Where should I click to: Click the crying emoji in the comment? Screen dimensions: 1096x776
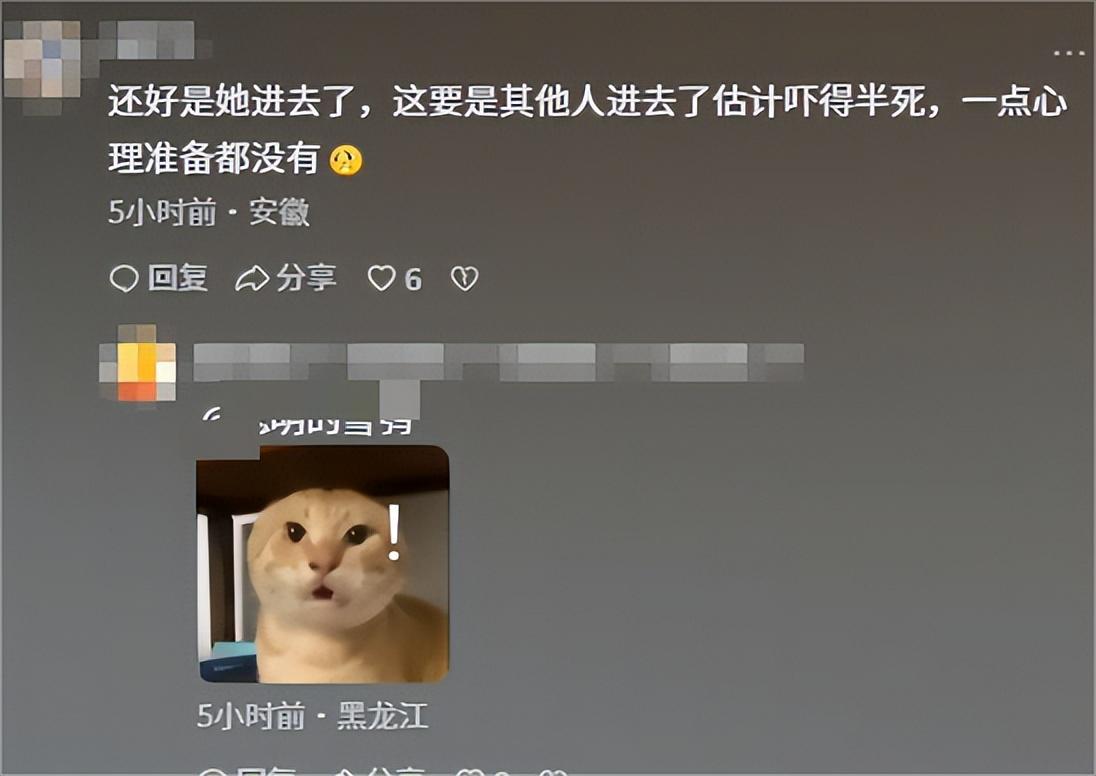346,160
